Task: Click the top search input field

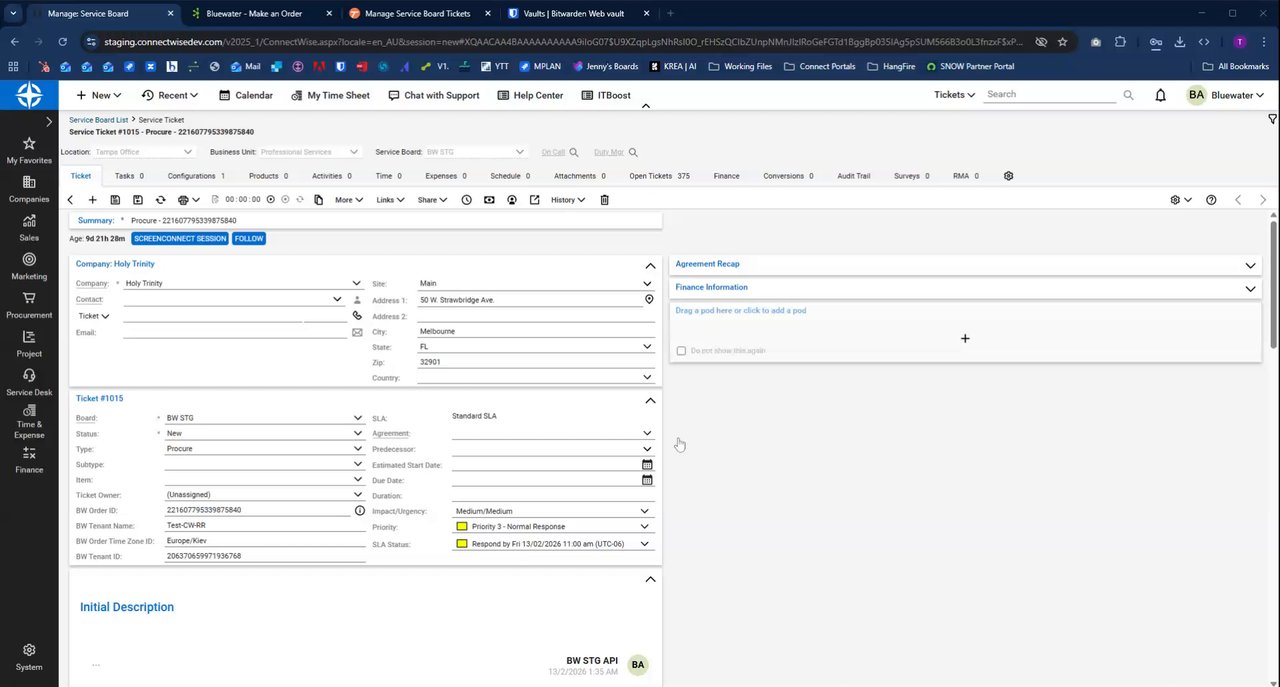Action: pyautogui.click(x=1050, y=95)
